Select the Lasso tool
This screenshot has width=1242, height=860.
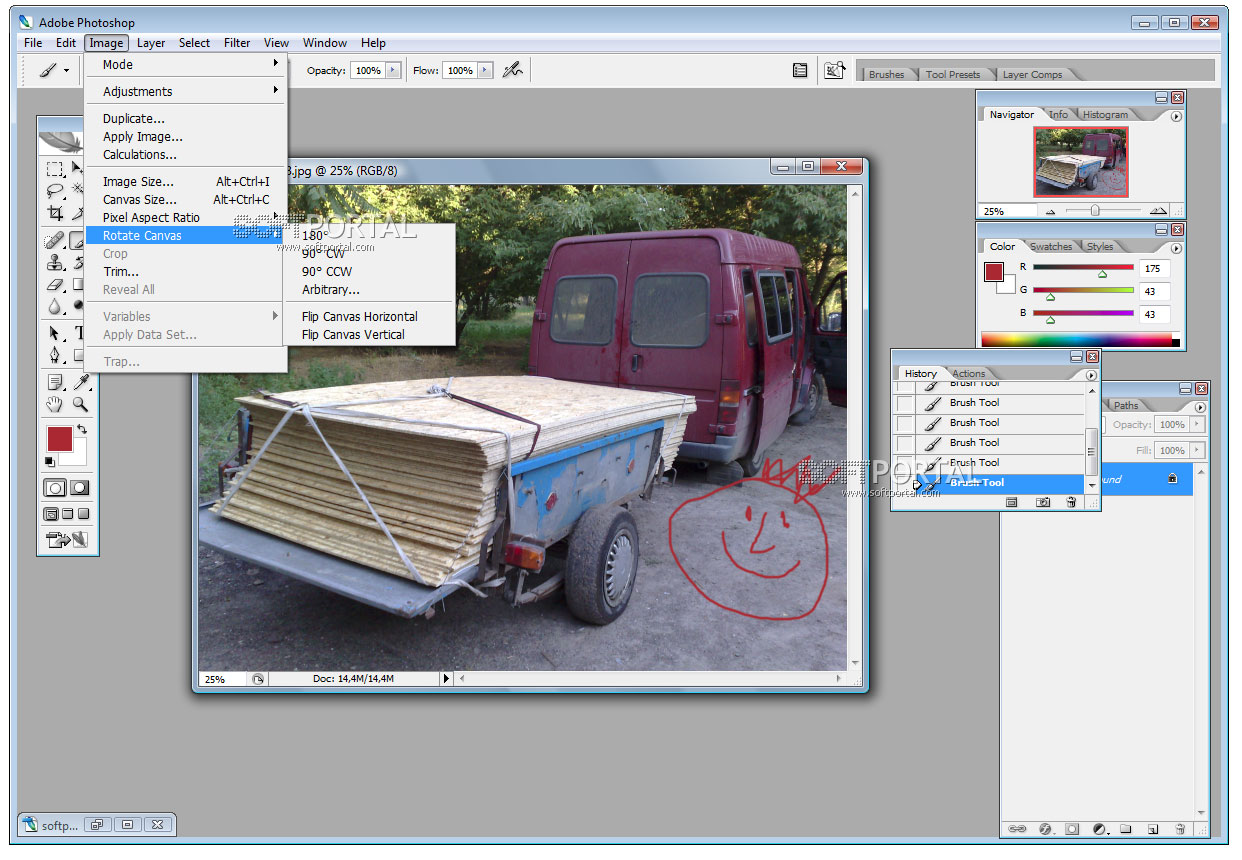(x=56, y=191)
